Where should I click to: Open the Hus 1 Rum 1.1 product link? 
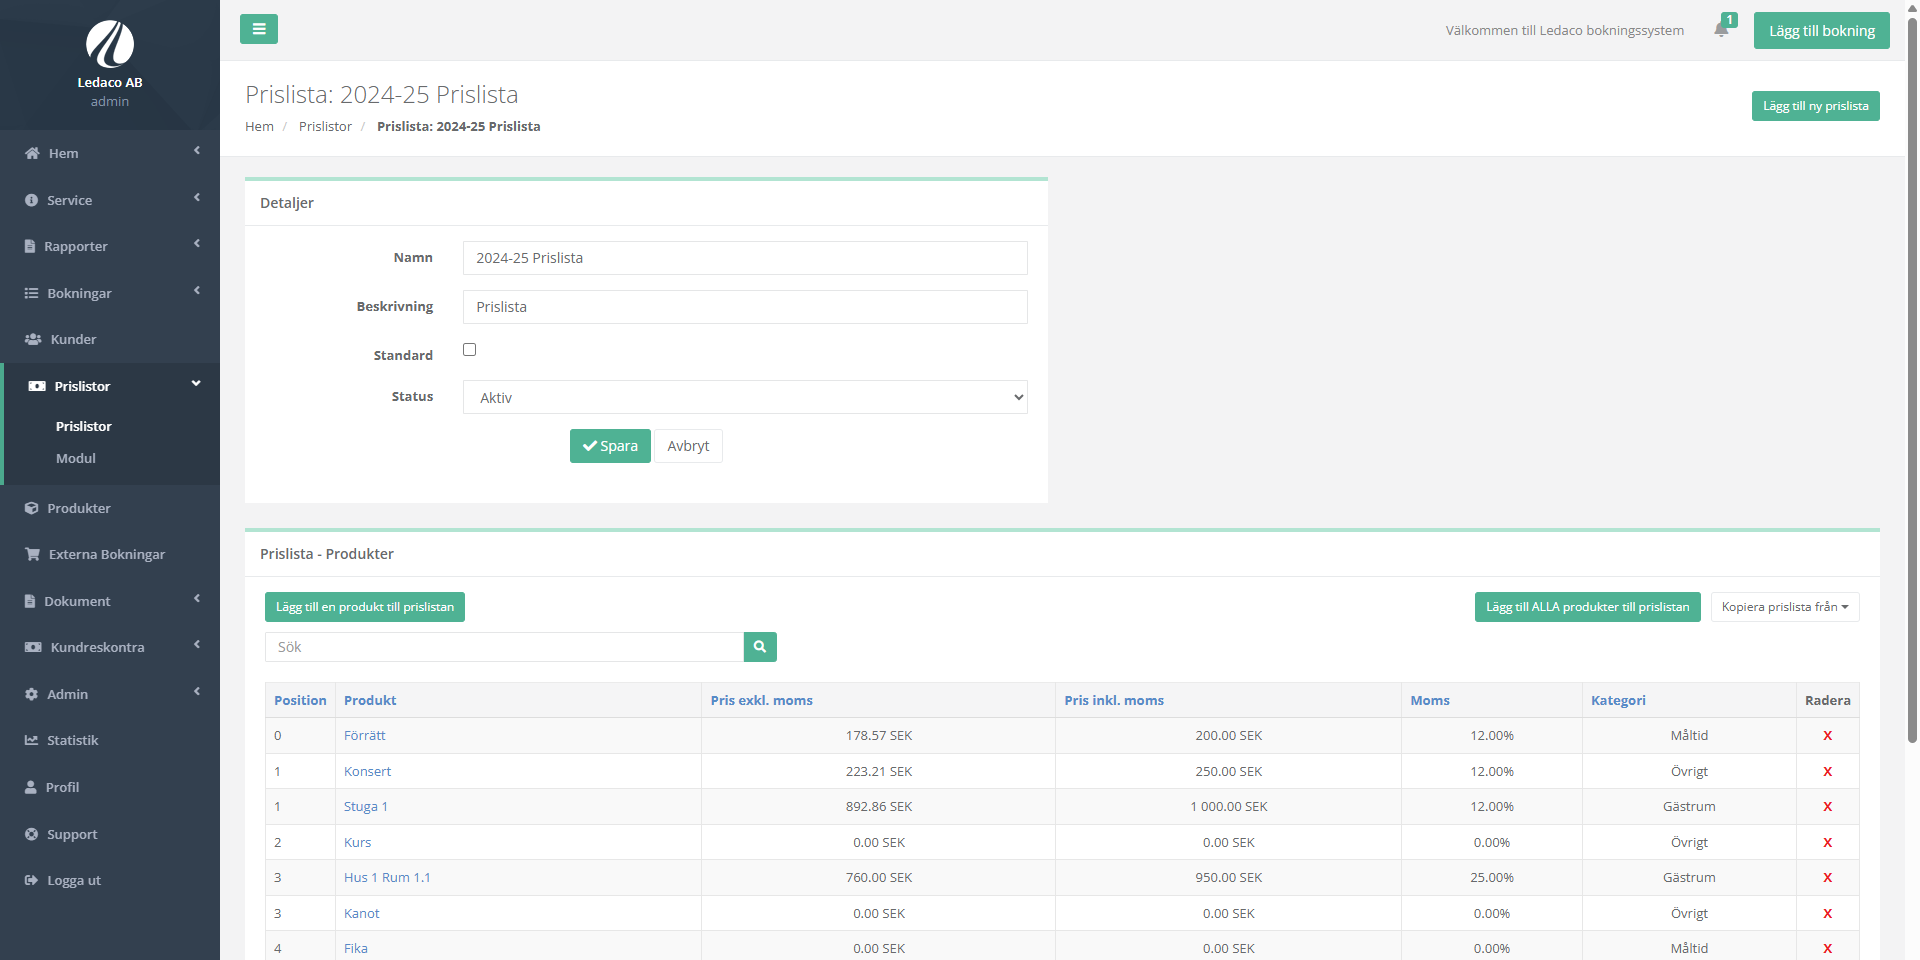click(x=387, y=878)
